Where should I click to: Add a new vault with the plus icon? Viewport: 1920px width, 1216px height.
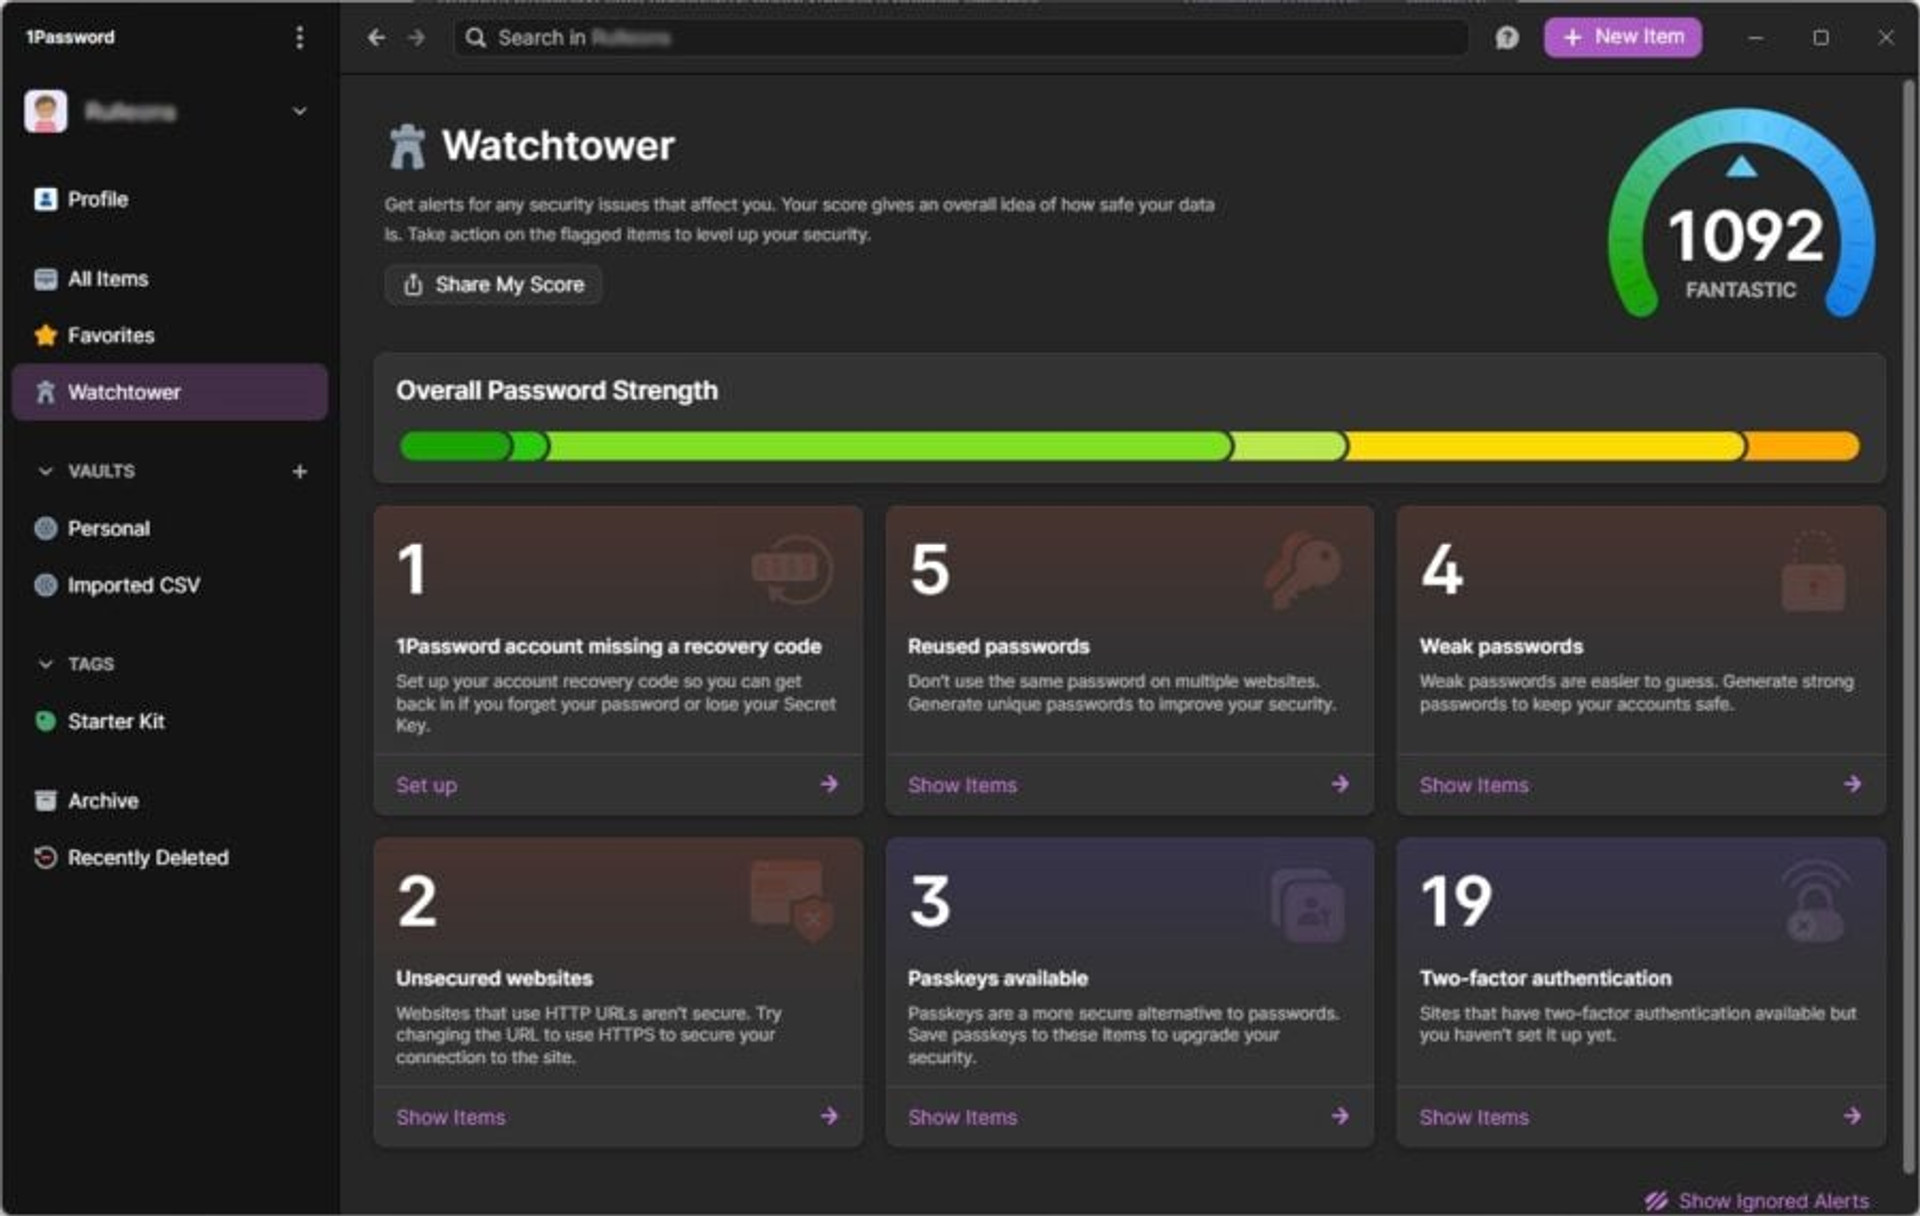click(x=299, y=471)
